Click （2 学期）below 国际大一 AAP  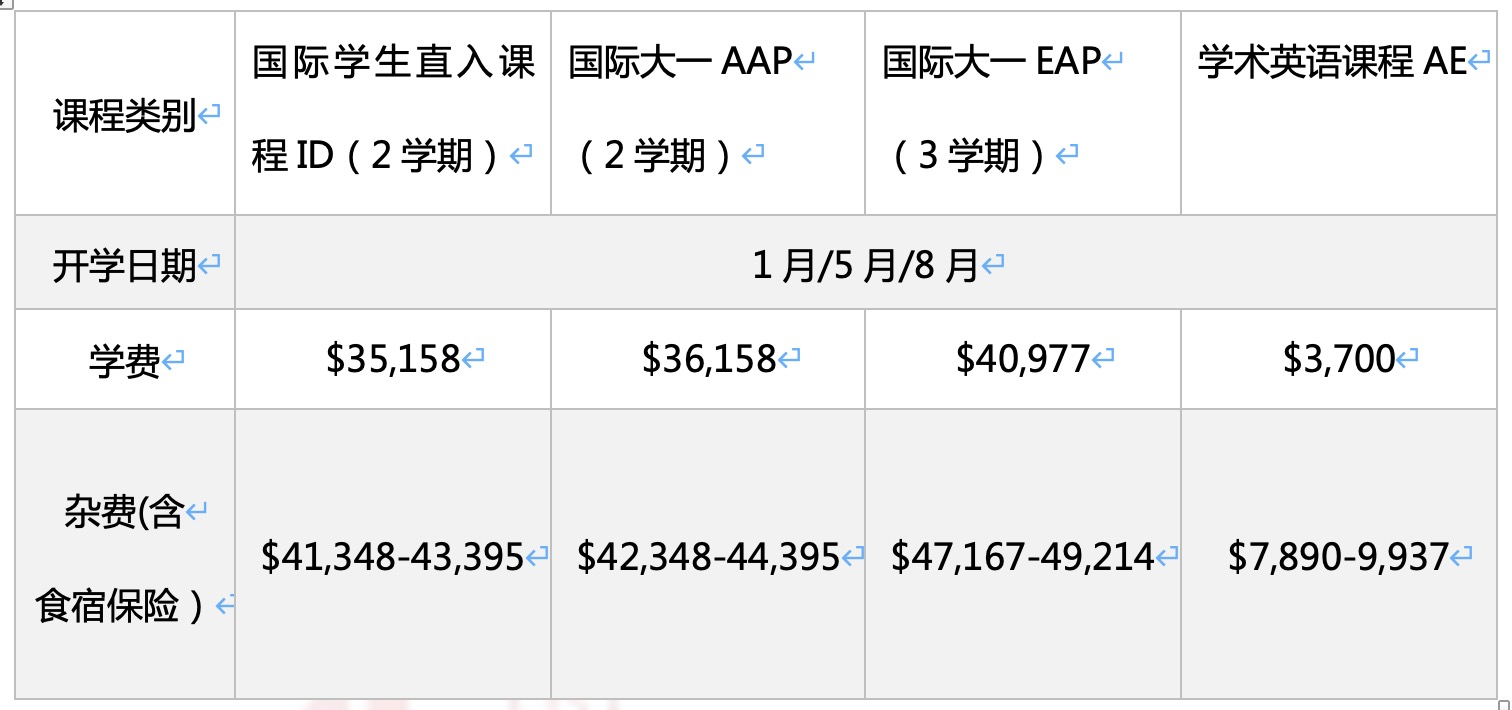[656, 156]
